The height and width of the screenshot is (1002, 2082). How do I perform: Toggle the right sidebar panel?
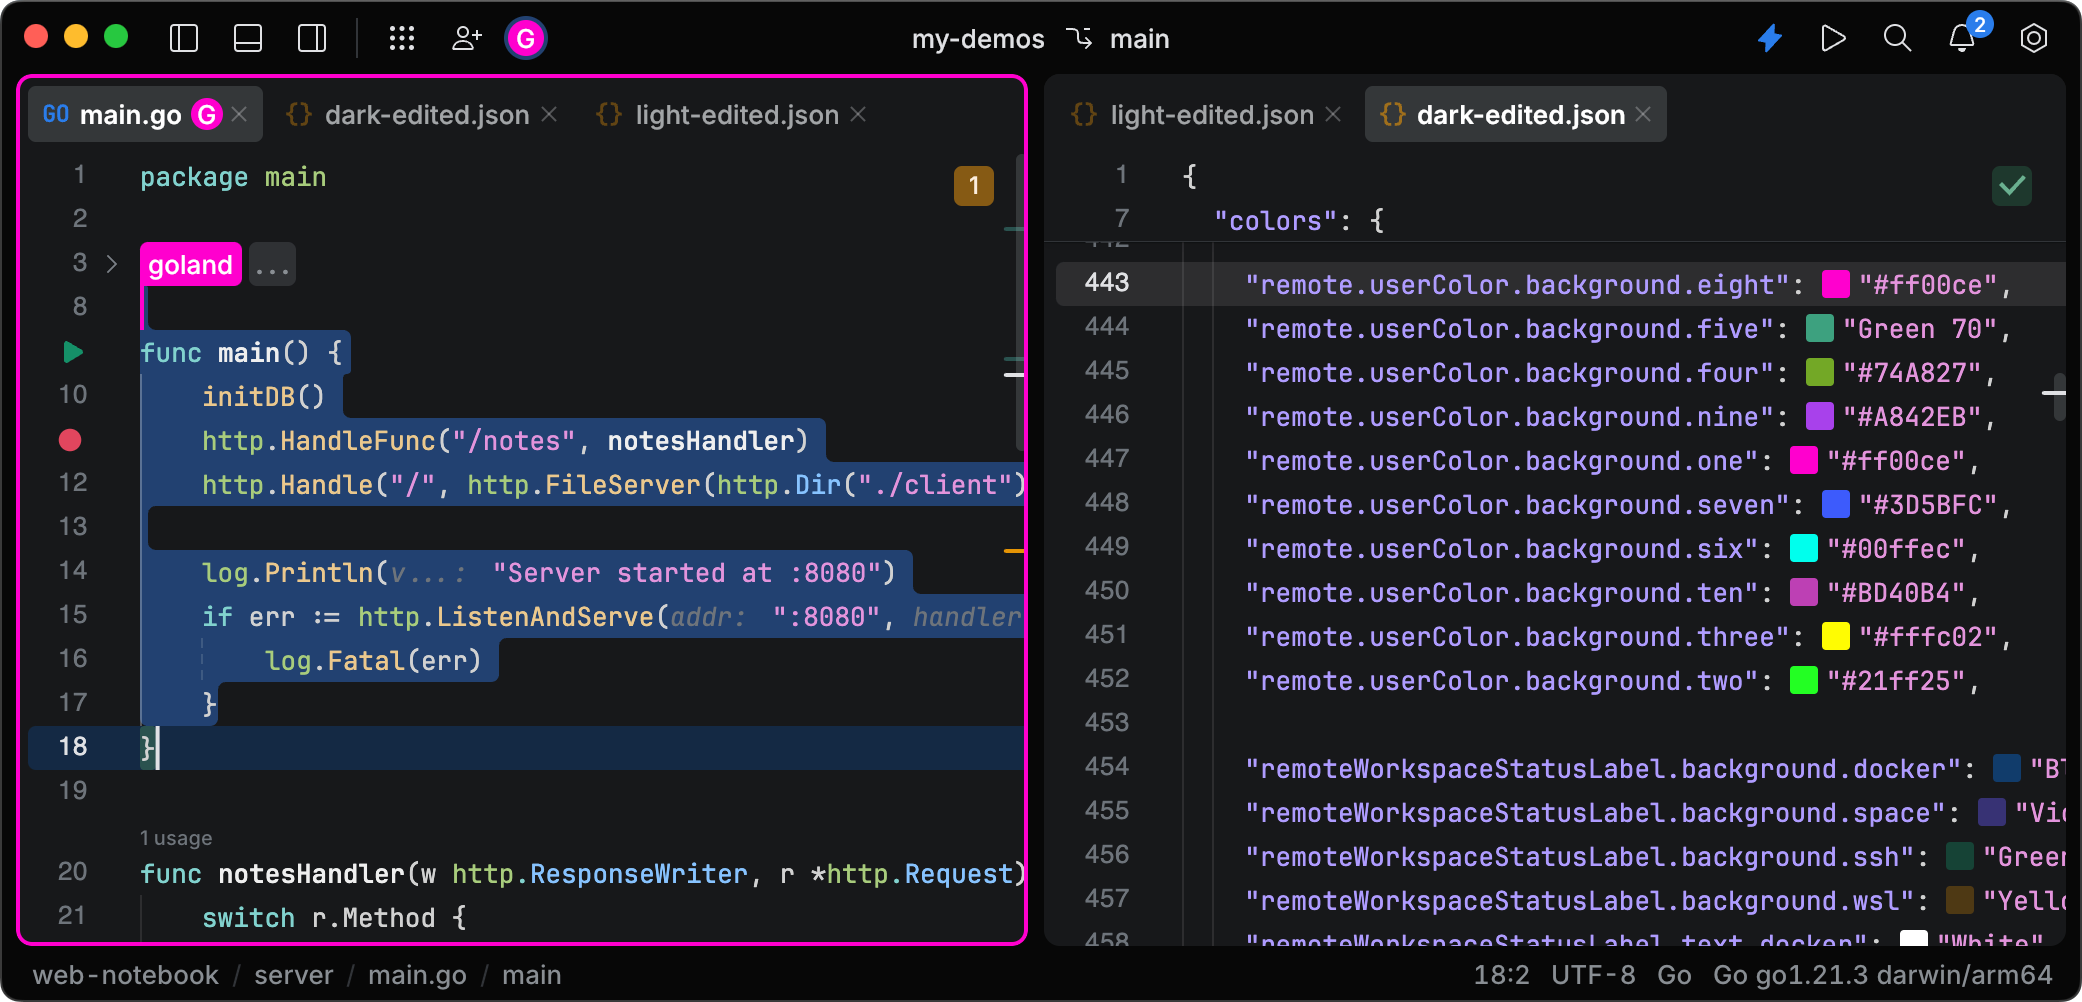pos(312,39)
